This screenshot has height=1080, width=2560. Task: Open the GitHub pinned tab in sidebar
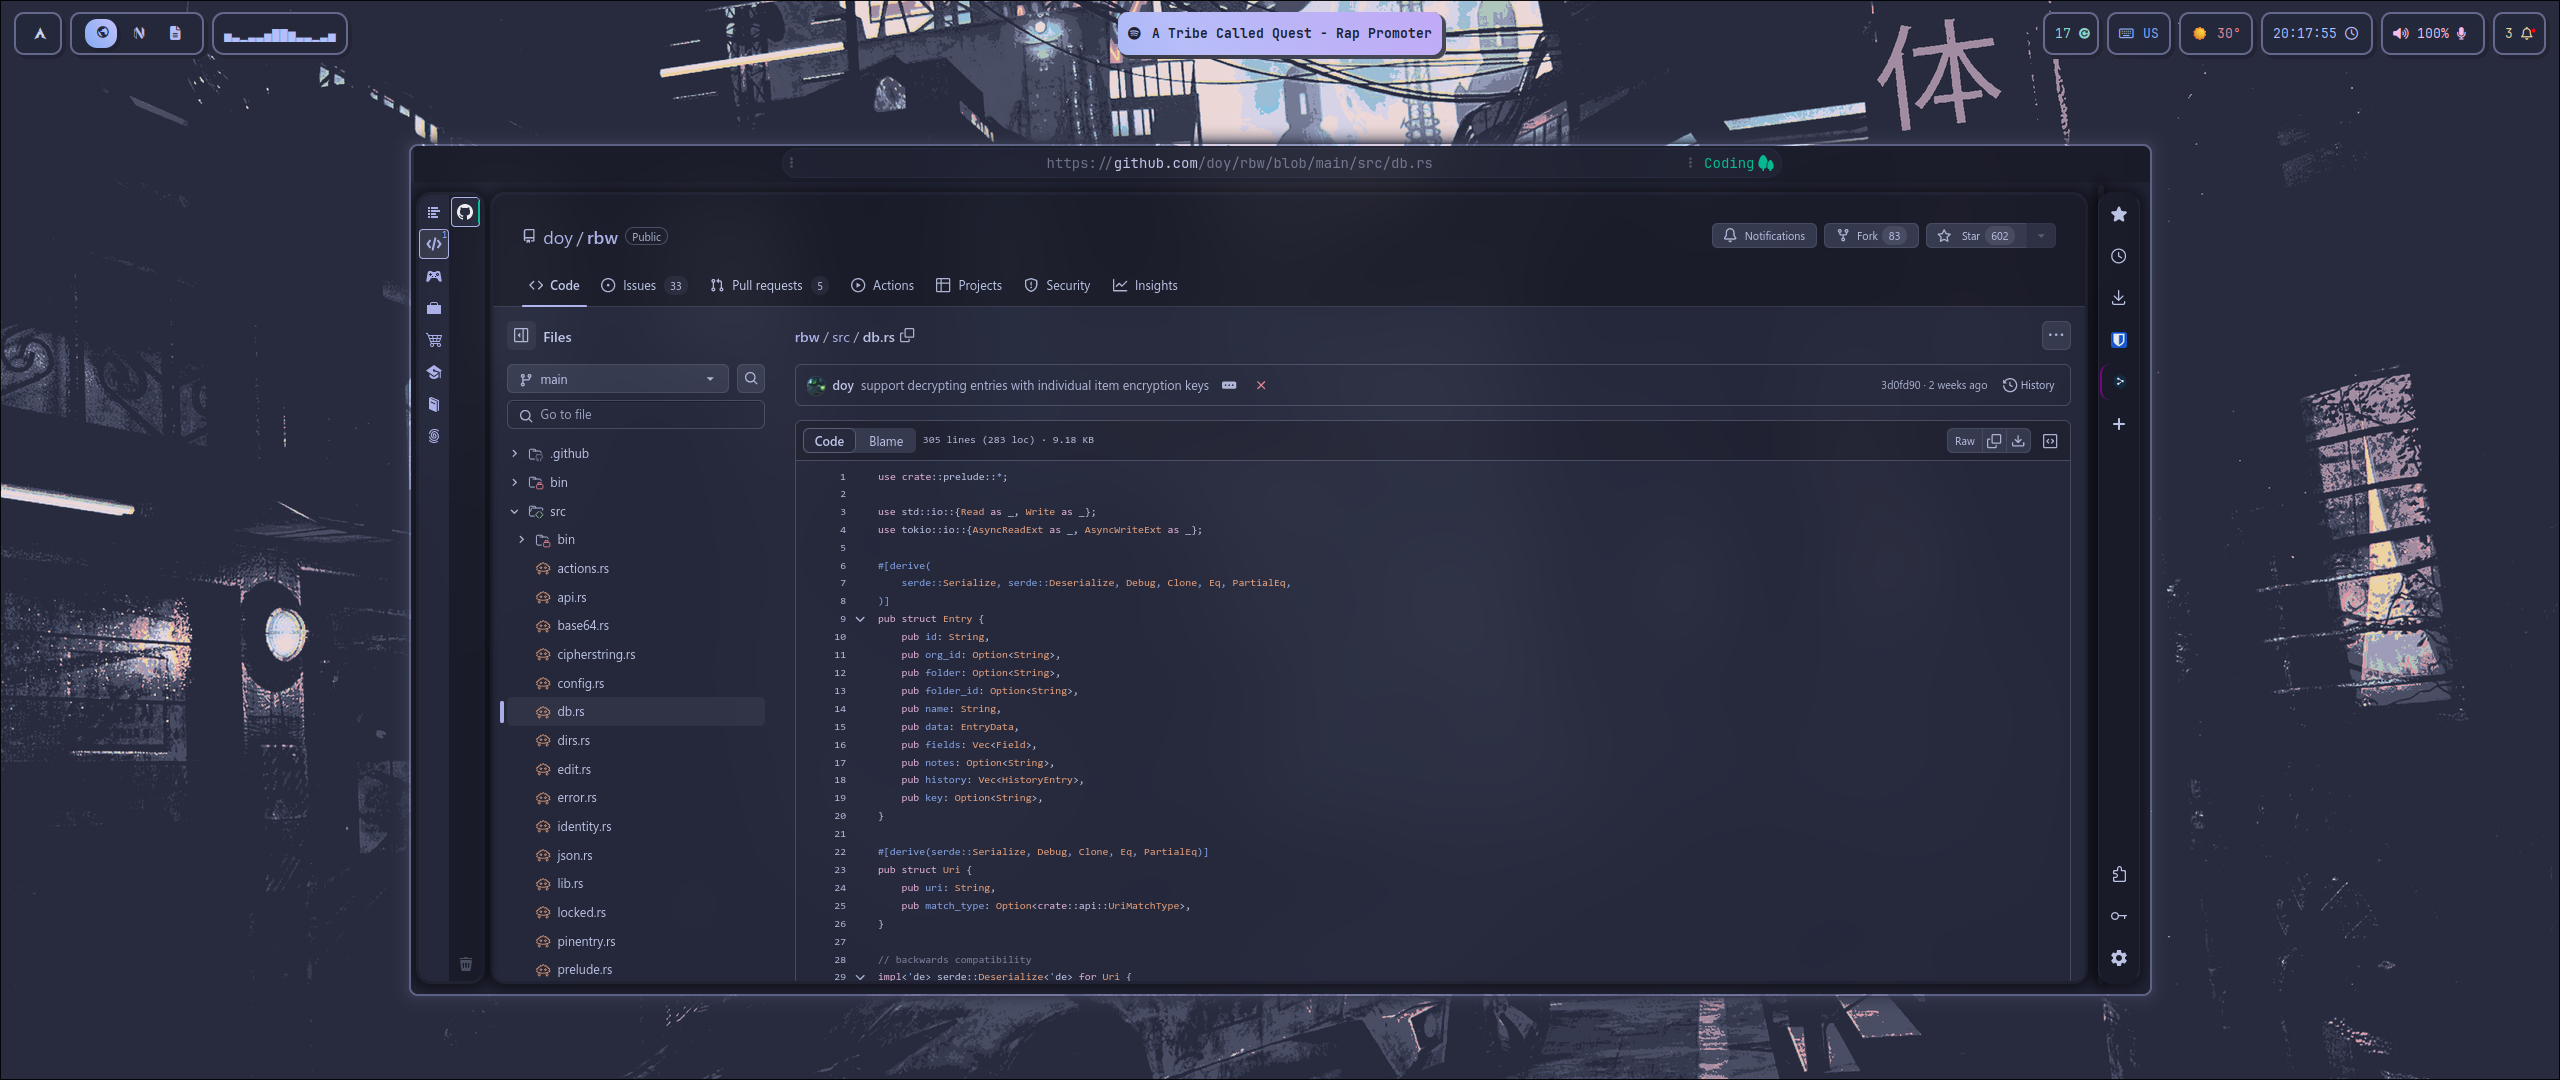(x=465, y=212)
